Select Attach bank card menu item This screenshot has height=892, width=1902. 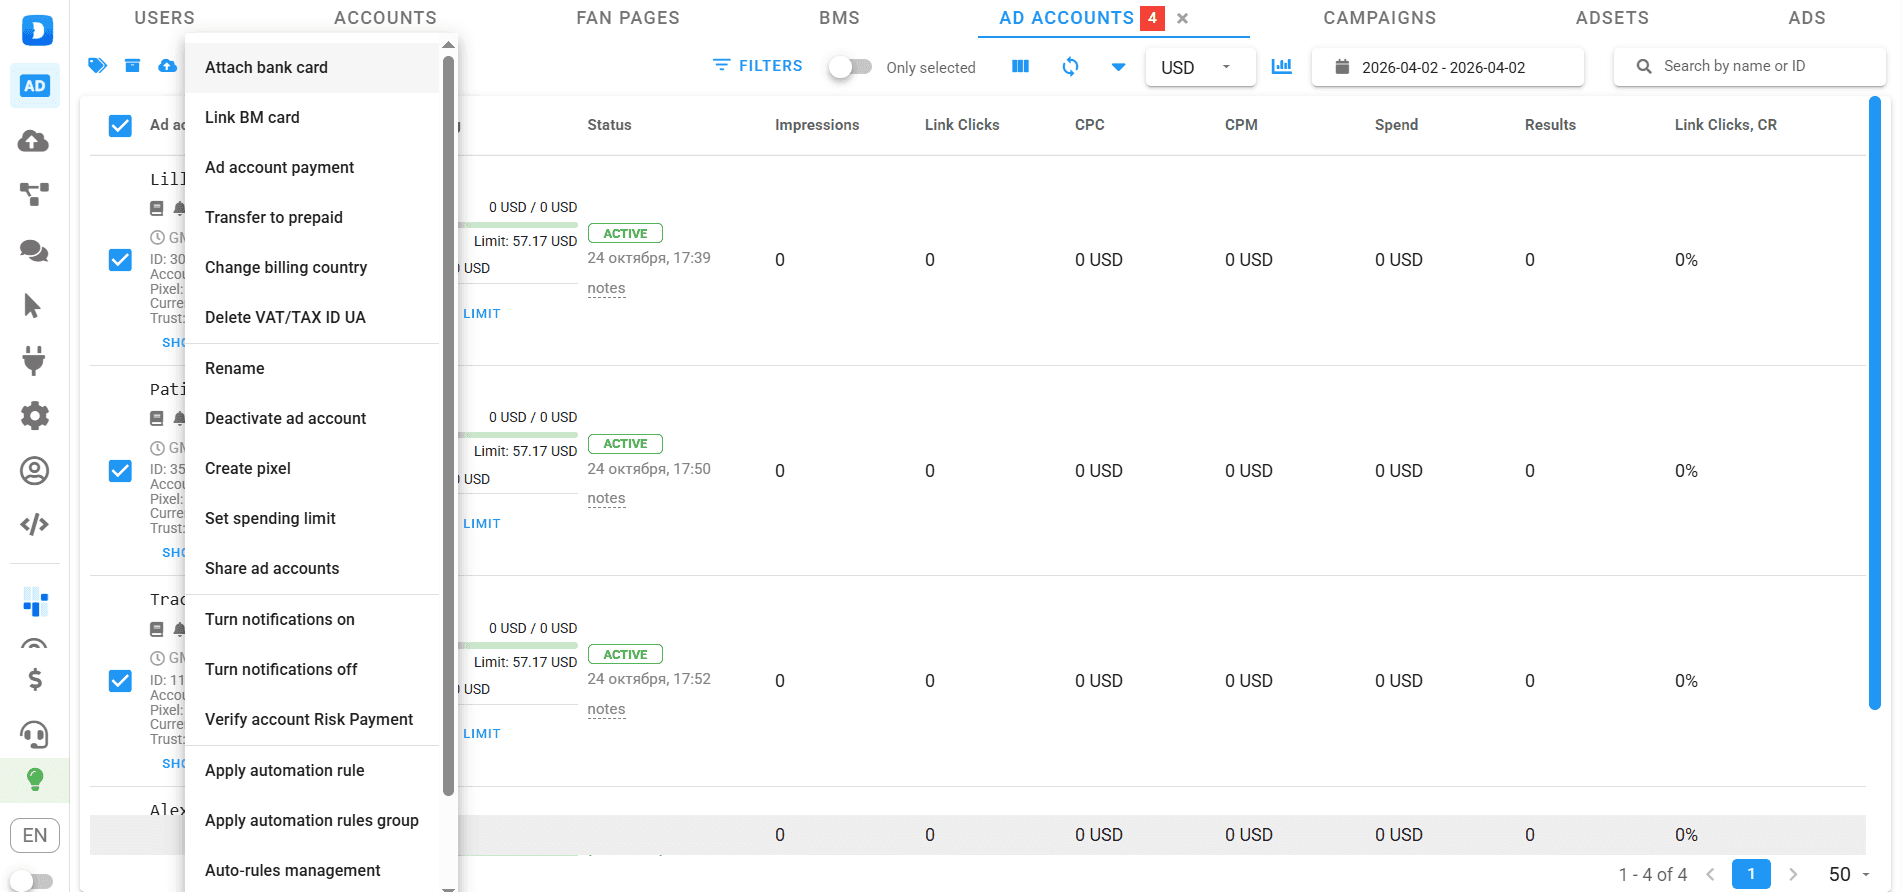point(266,67)
